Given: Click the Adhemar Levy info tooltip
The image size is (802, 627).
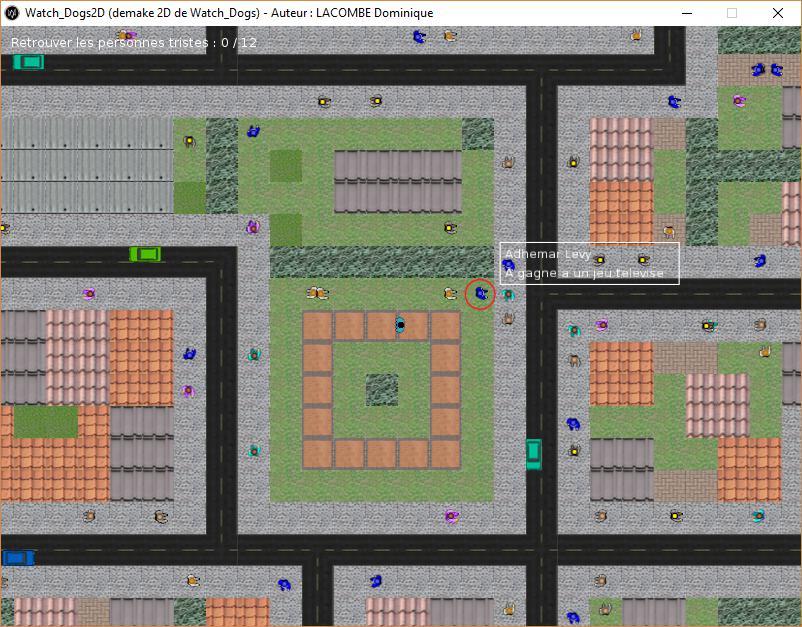Looking at the screenshot, I should [589, 263].
